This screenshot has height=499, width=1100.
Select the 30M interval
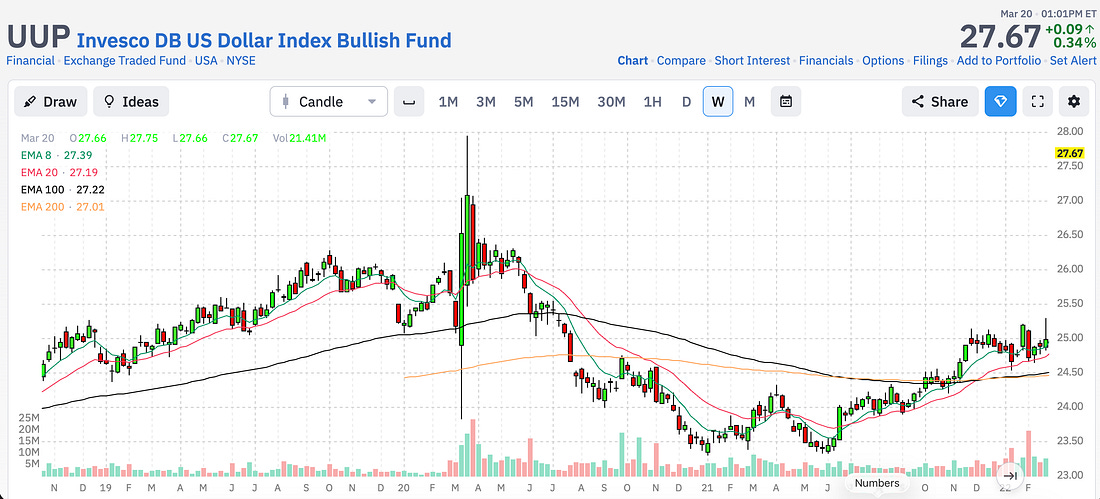coord(611,102)
